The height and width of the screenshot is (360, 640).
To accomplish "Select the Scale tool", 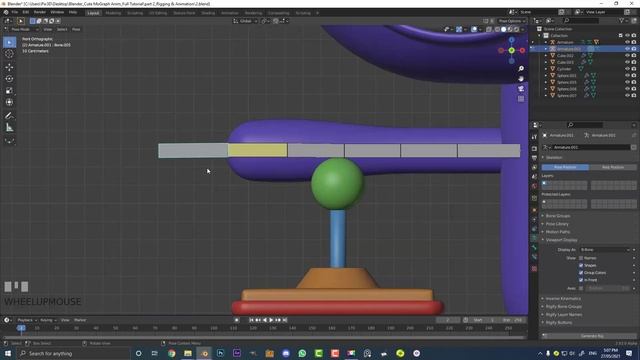I will 9,91.
